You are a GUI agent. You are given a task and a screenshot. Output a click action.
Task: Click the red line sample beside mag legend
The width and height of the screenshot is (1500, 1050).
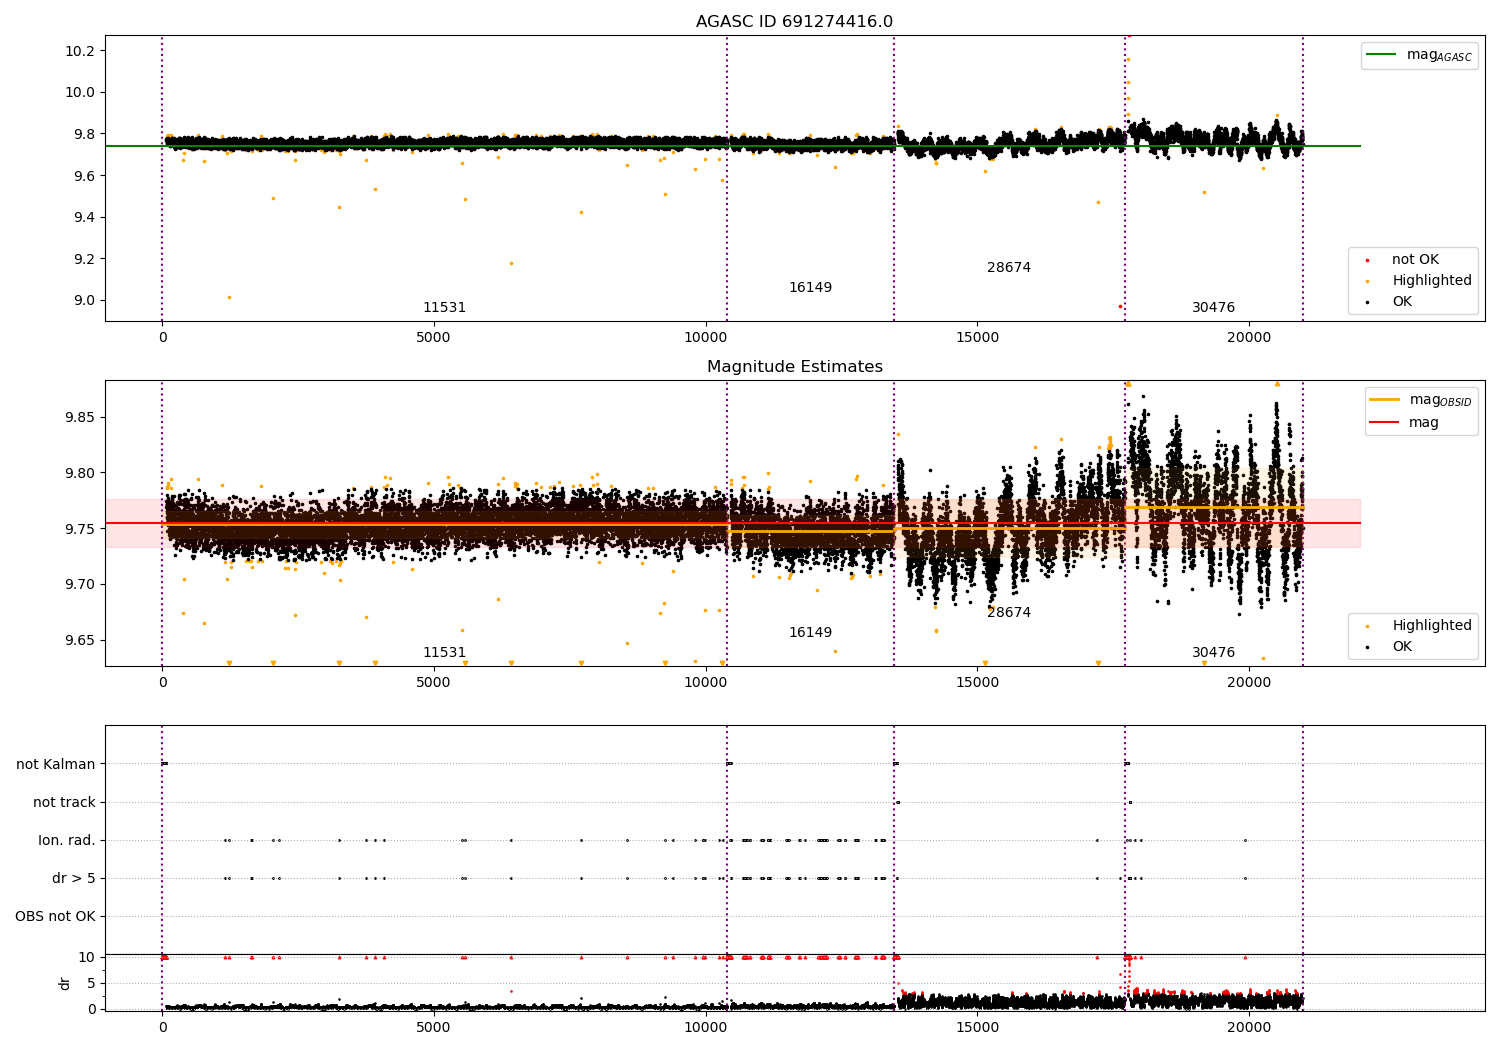1384,422
